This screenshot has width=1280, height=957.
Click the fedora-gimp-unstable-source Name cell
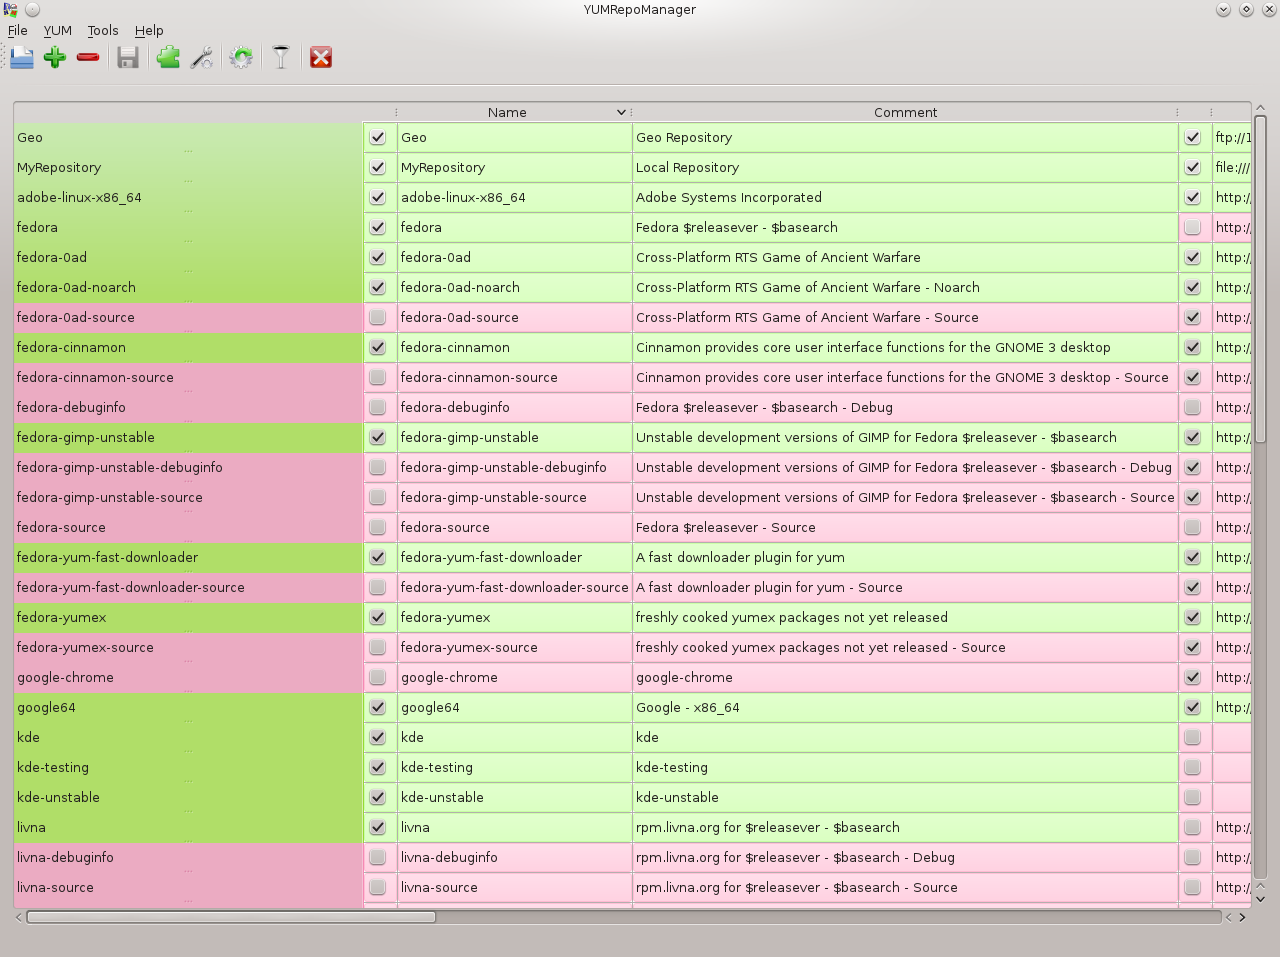[x=514, y=497]
